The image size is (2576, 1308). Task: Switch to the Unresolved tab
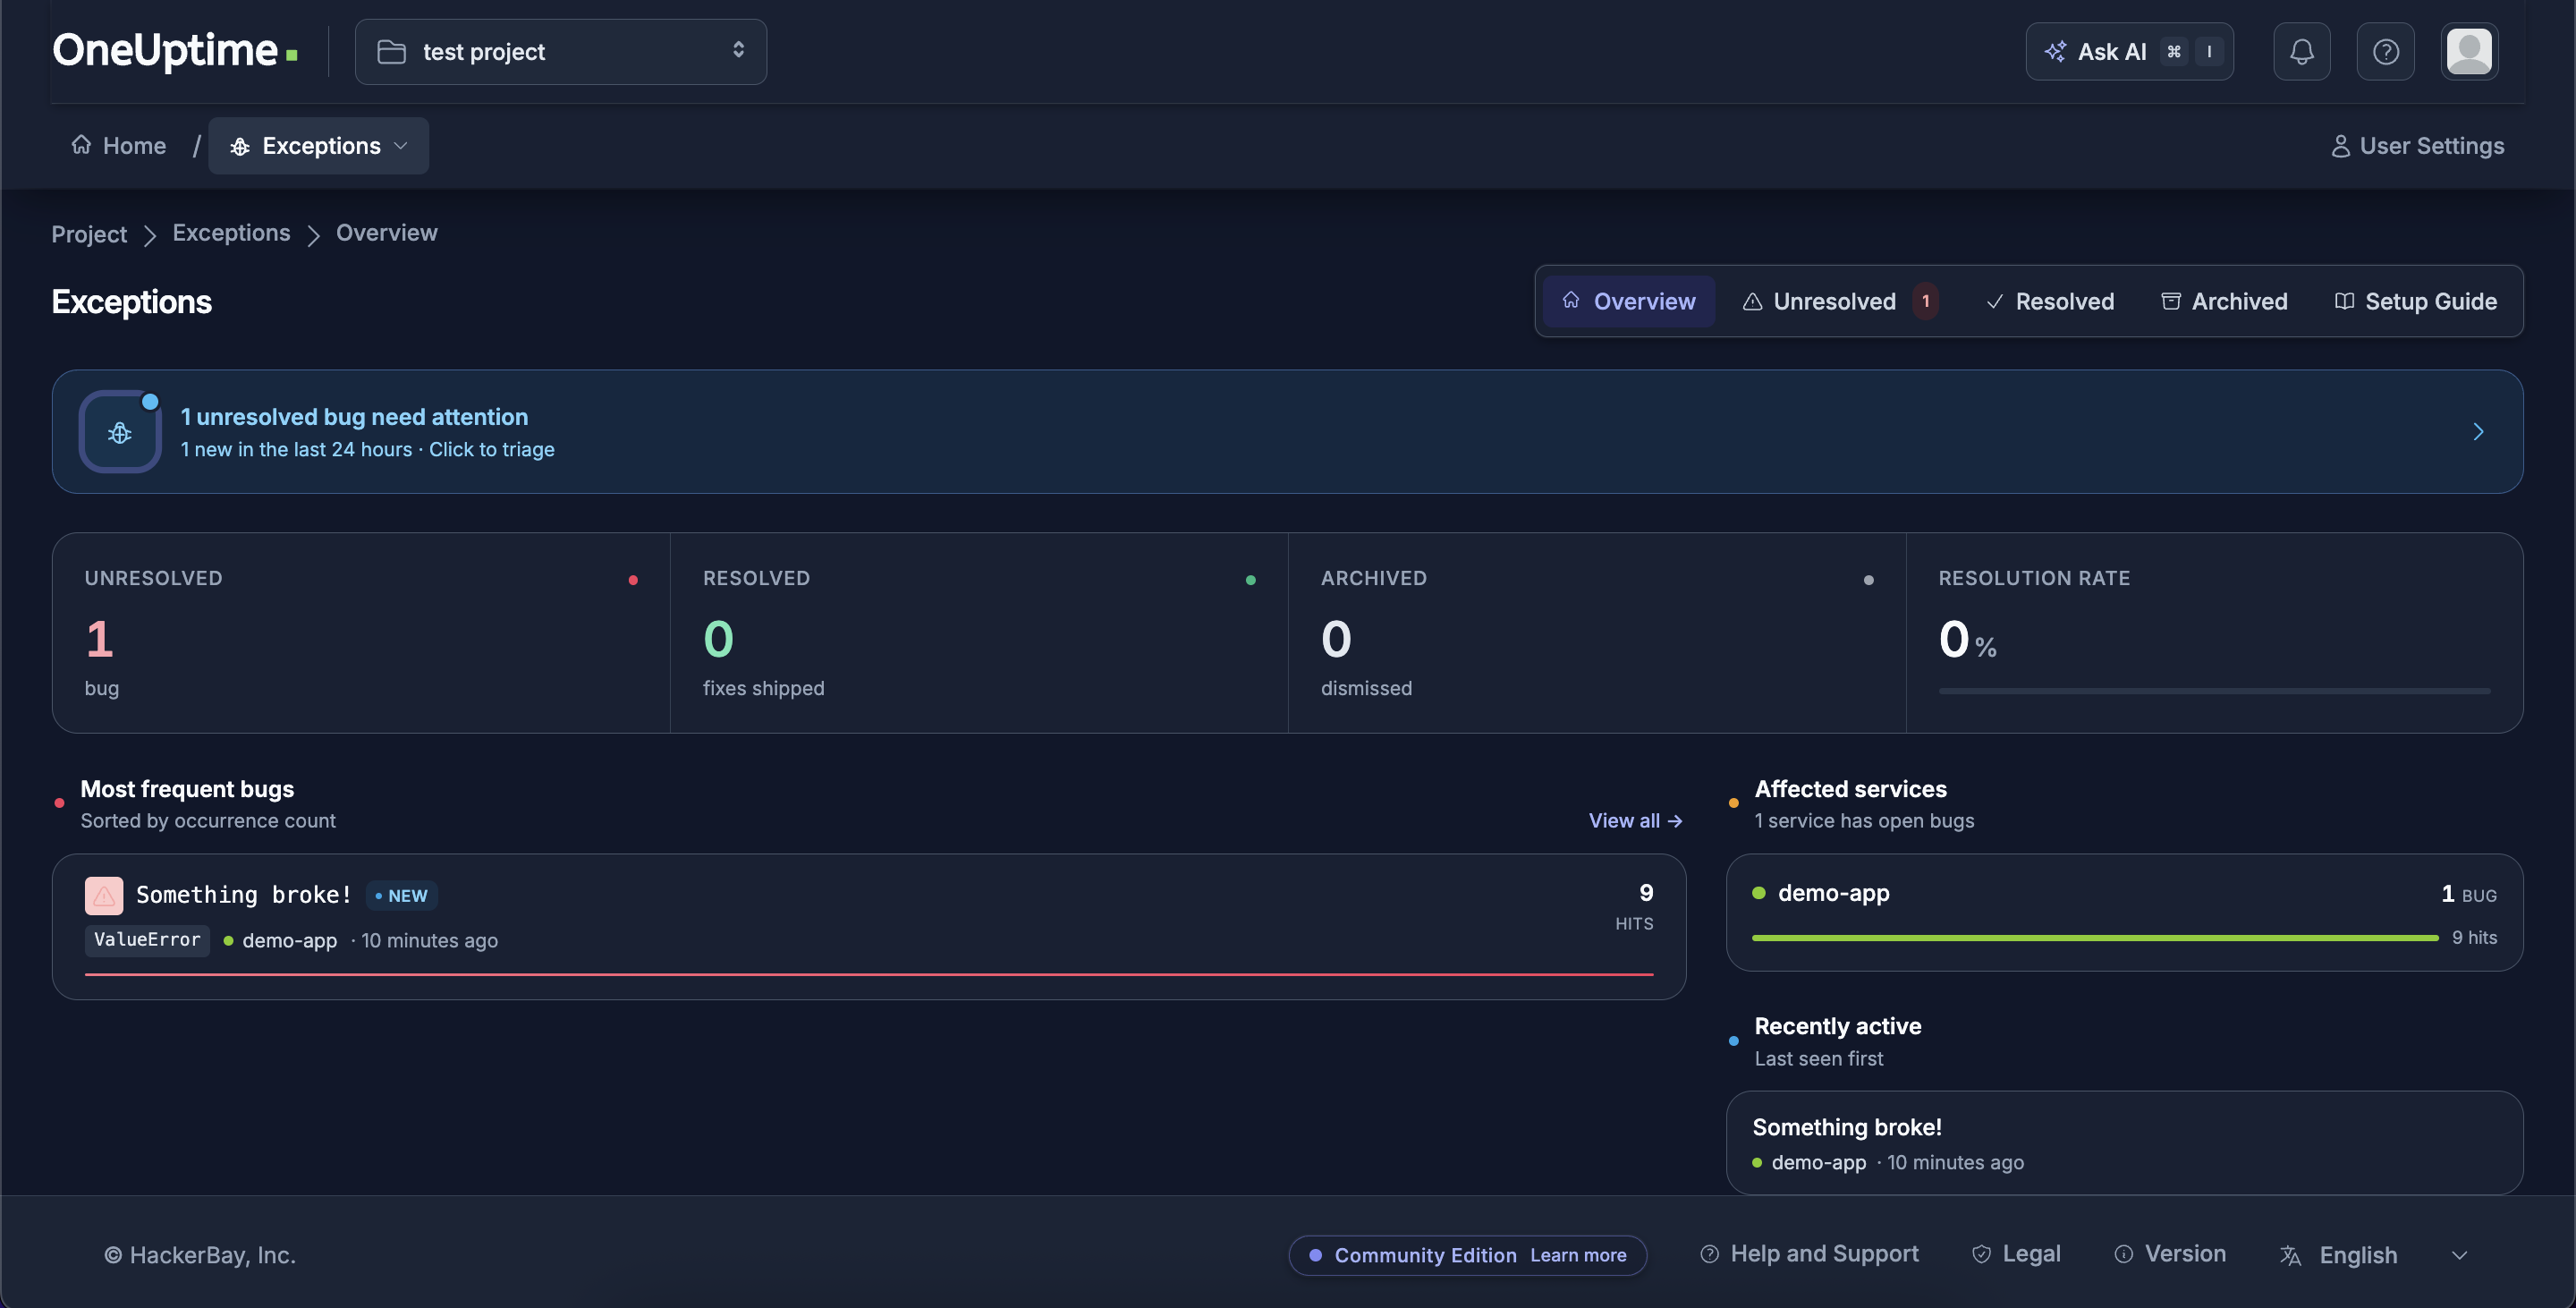[x=1839, y=301]
